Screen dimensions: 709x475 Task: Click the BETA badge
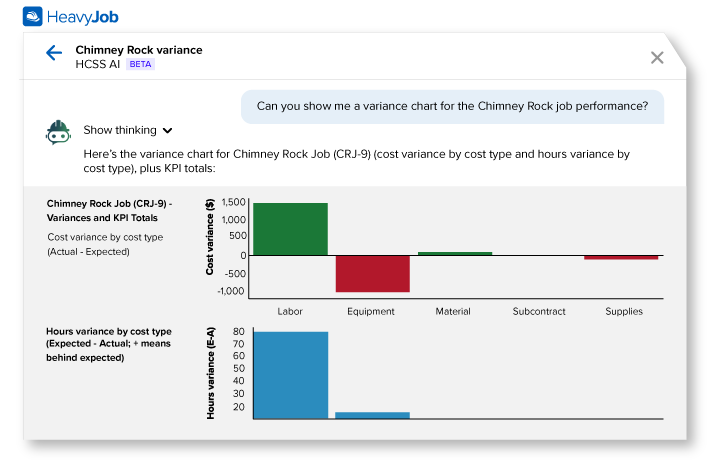point(140,64)
